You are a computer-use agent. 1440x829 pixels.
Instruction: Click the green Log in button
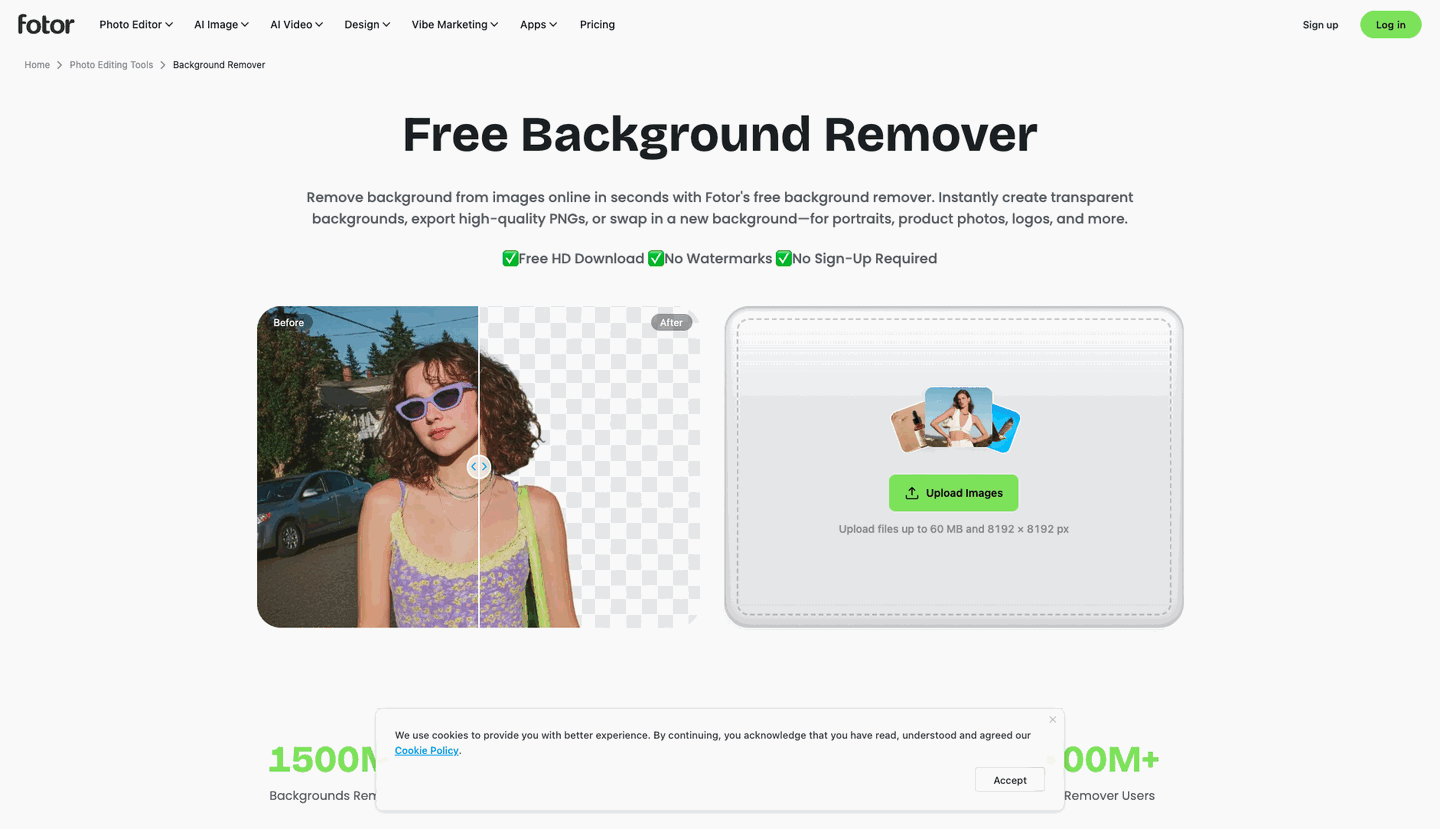[1390, 25]
